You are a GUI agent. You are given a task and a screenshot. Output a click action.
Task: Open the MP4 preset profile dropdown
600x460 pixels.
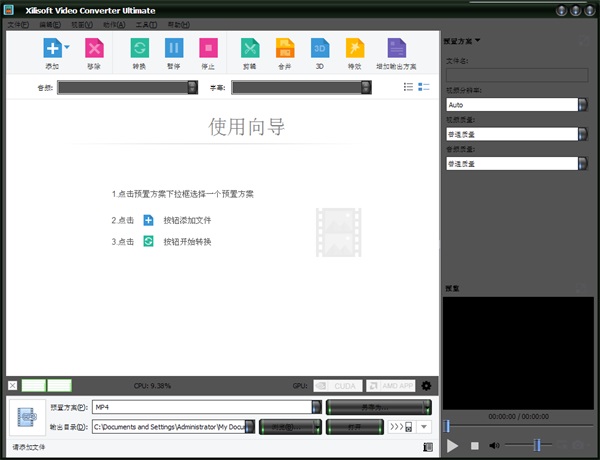(x=317, y=407)
